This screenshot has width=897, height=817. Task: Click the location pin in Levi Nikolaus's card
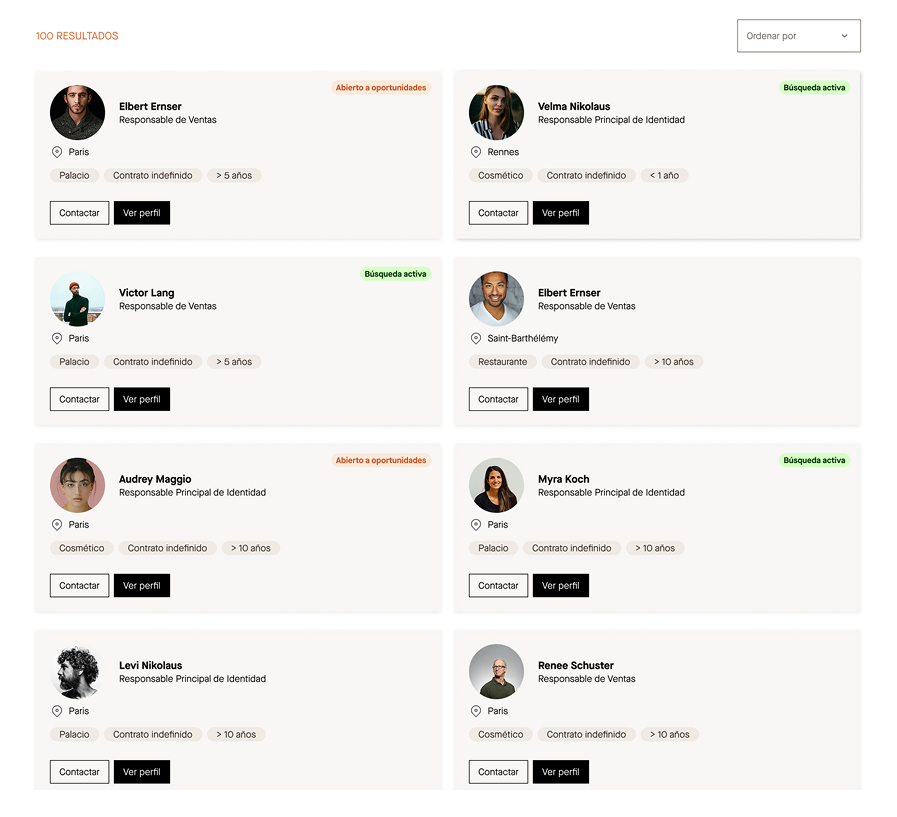pyautogui.click(x=57, y=711)
